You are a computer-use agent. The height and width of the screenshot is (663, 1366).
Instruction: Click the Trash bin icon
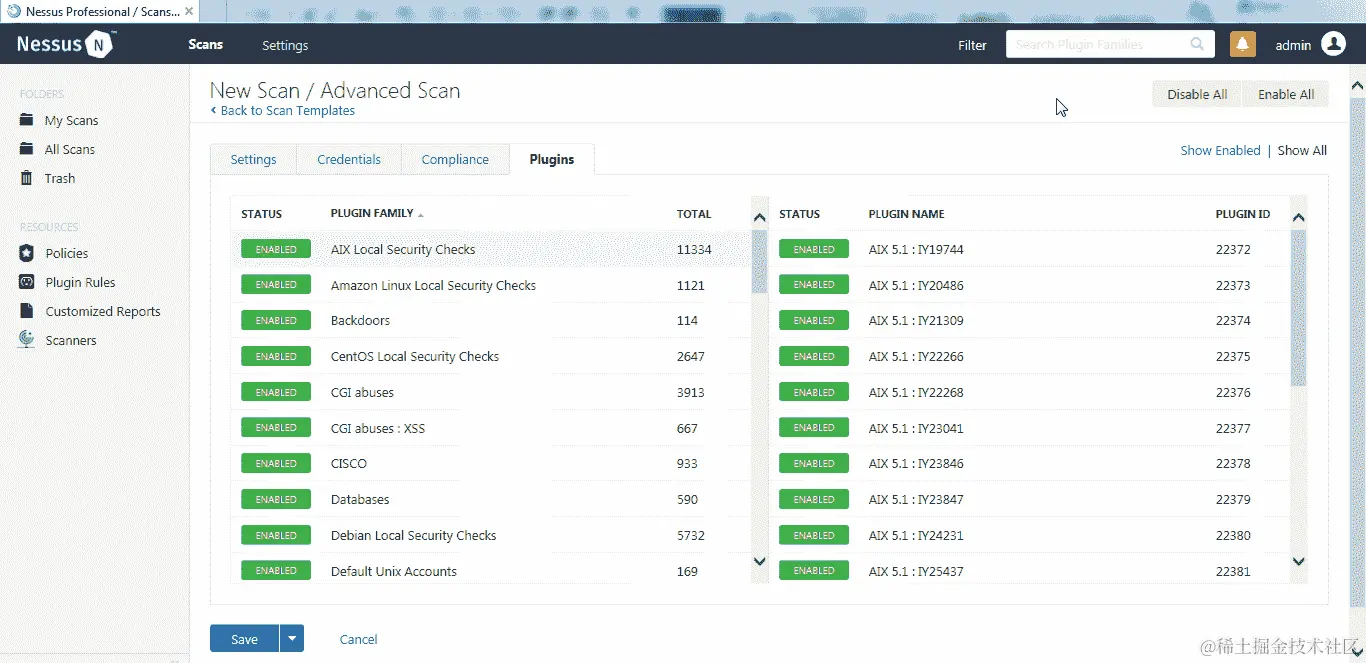tap(27, 178)
